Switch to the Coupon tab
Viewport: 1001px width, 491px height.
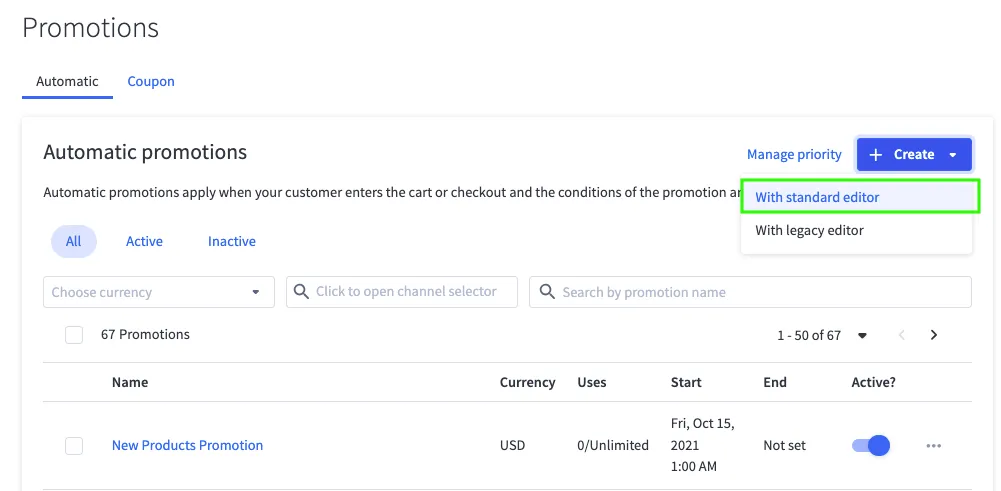tap(151, 81)
